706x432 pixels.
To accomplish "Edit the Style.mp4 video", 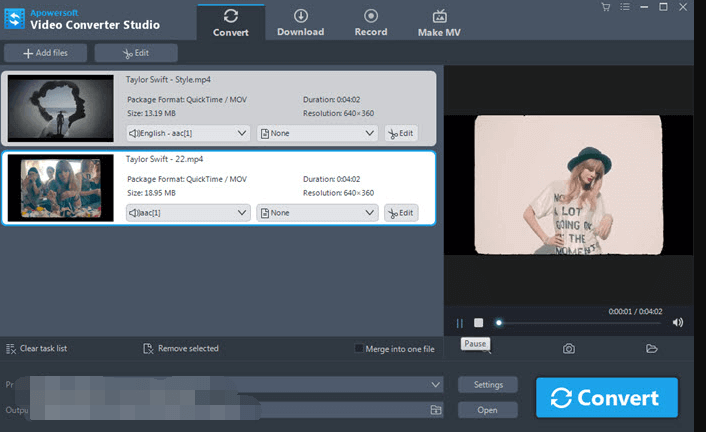I will (x=401, y=133).
